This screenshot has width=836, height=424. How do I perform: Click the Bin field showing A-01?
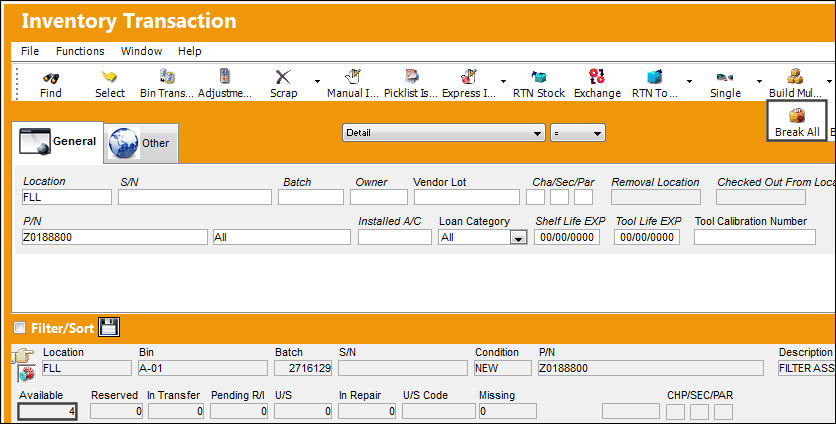pos(203,368)
